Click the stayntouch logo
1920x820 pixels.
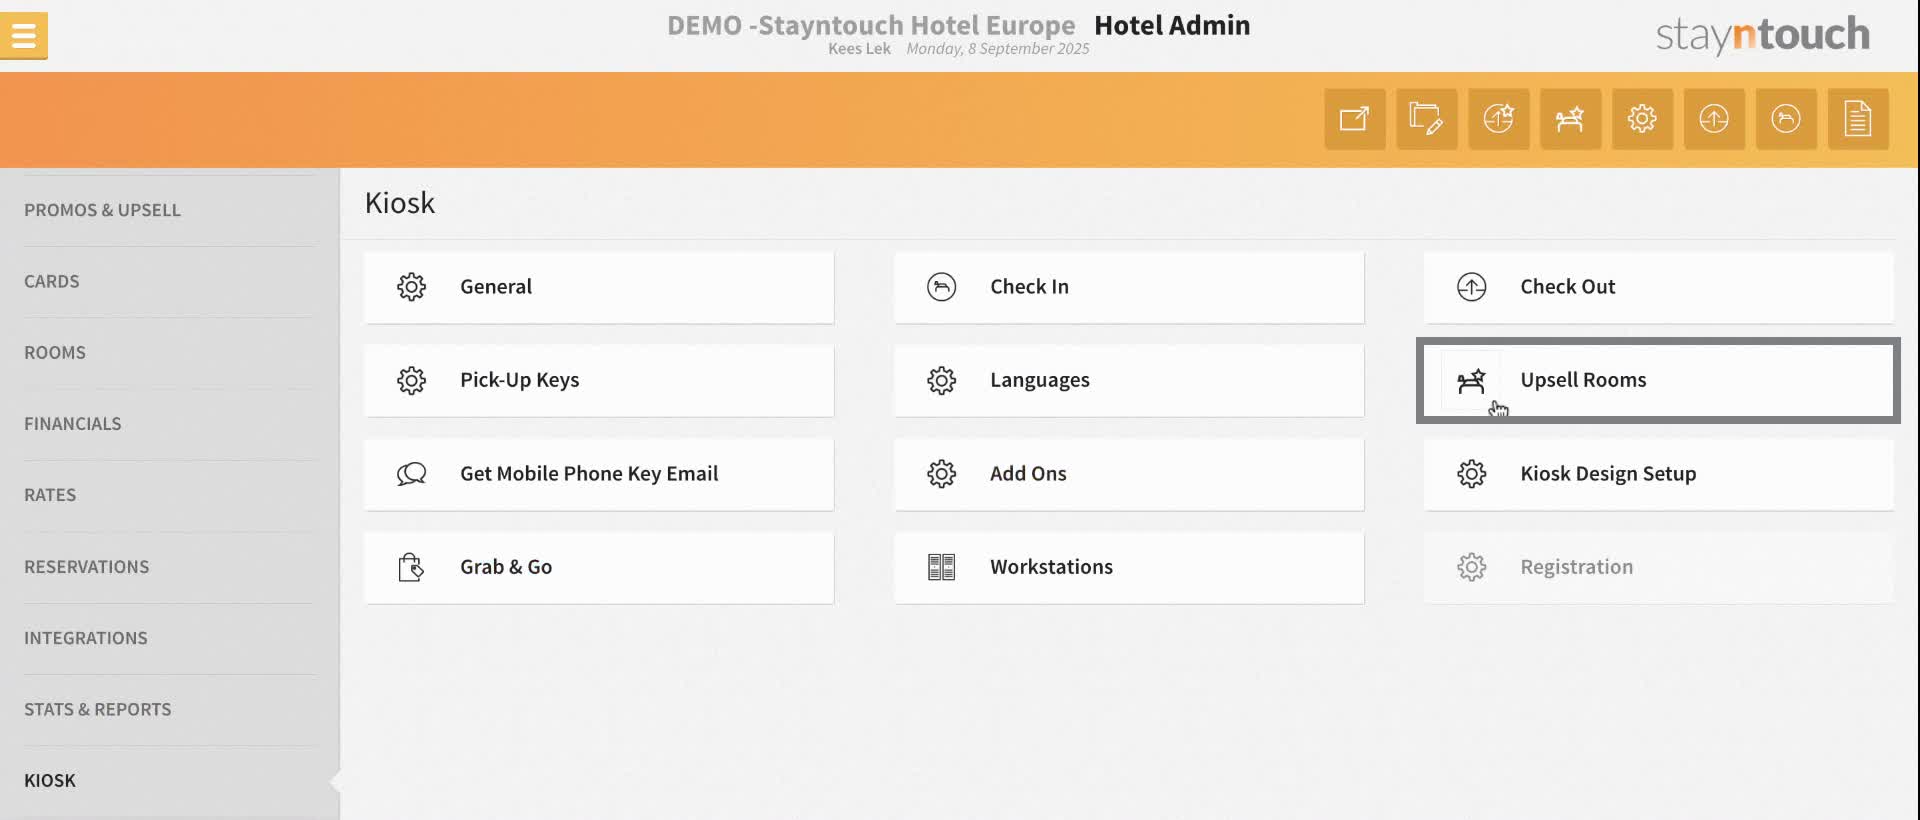(x=1762, y=35)
